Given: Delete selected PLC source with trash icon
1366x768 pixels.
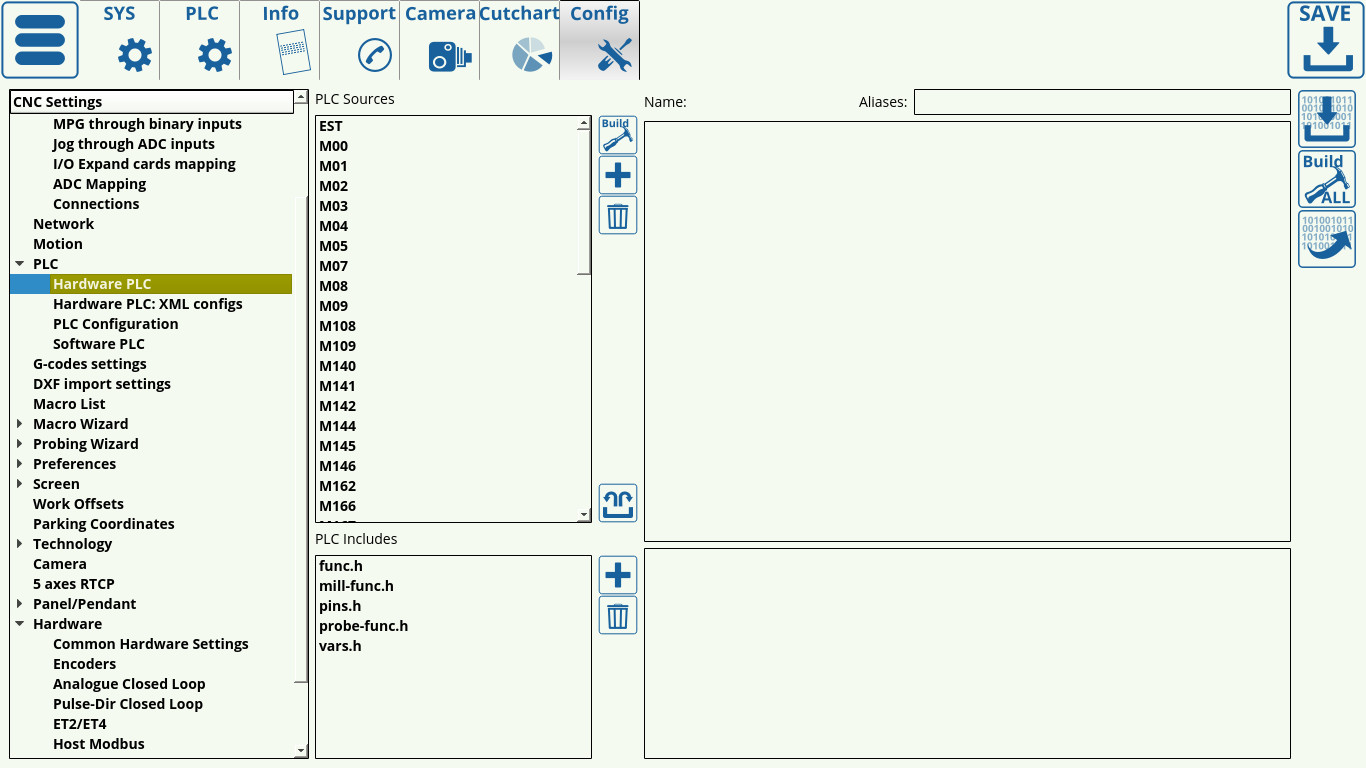Looking at the screenshot, I should point(617,215).
